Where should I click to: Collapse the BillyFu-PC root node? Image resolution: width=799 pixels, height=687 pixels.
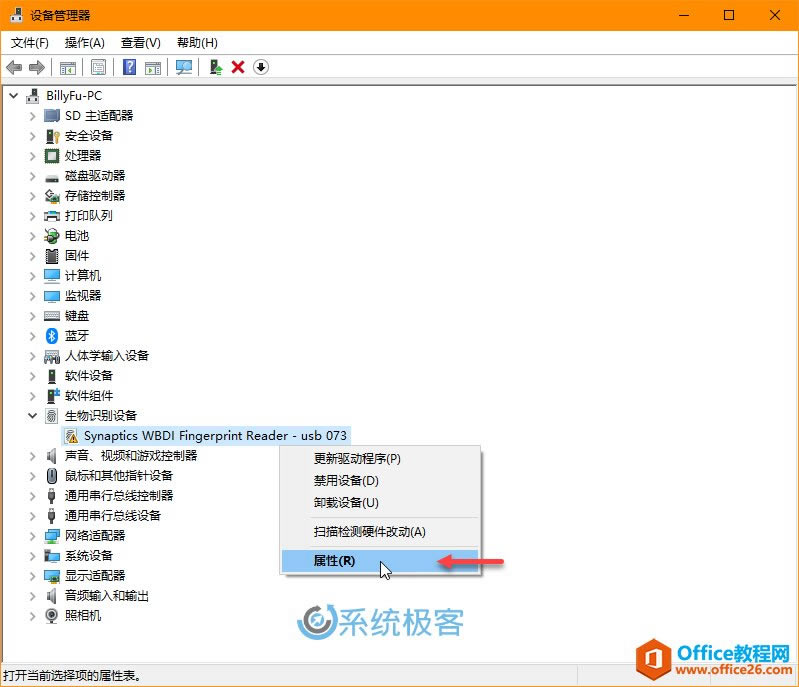point(14,95)
